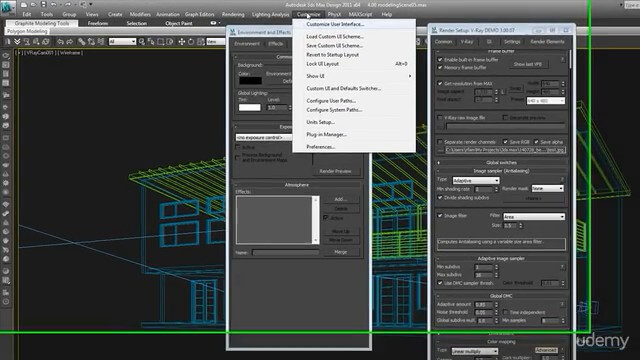Click the Save File icon in quick access bar
The height and width of the screenshot is (360, 640).
(x=44, y=4)
